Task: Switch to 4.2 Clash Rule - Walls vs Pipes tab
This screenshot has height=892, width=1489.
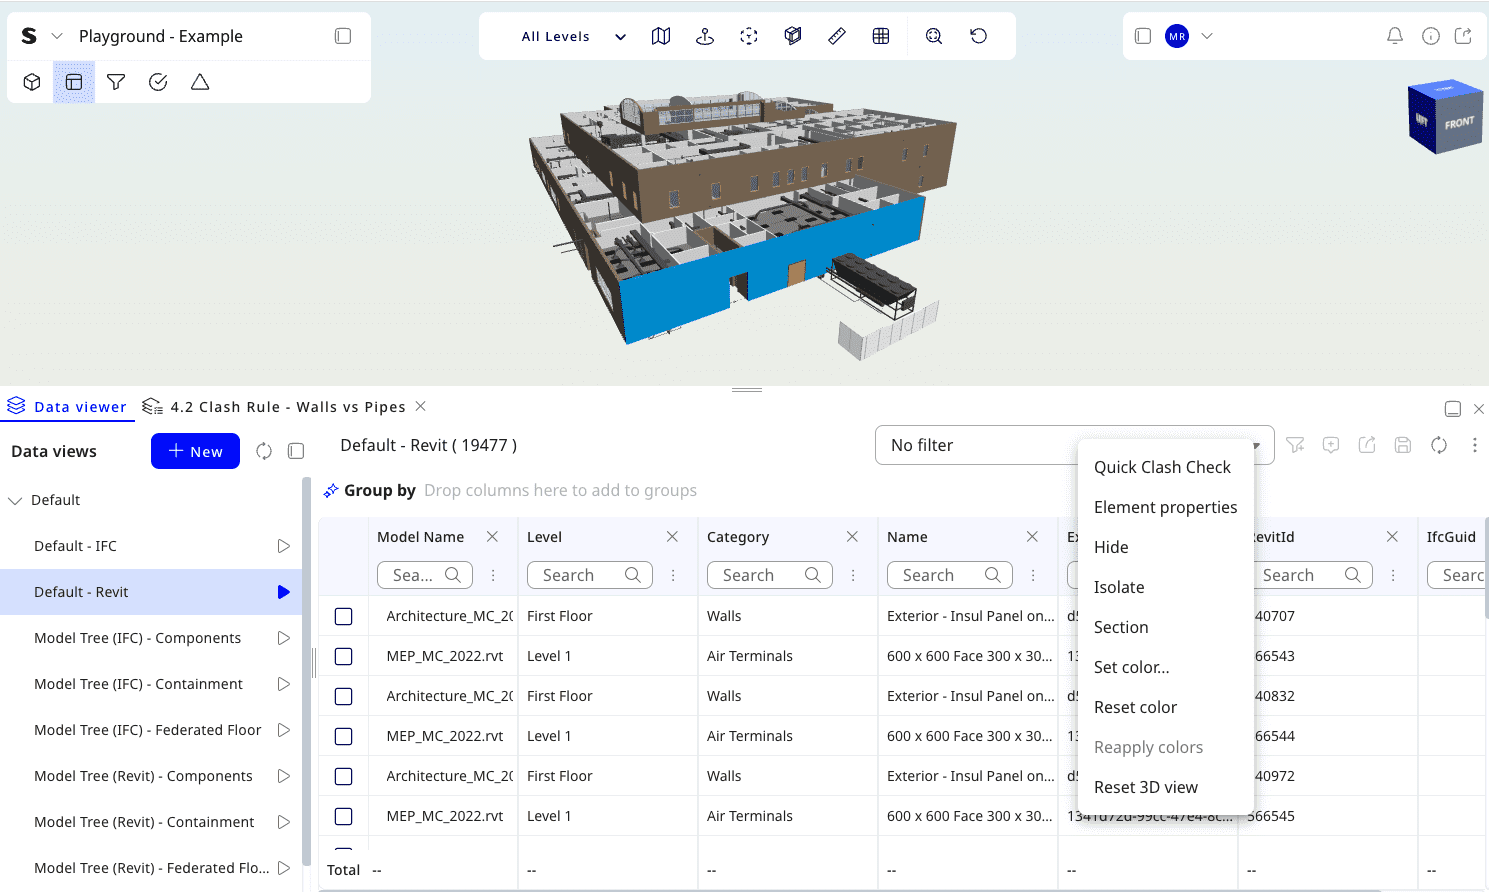Action: point(287,407)
